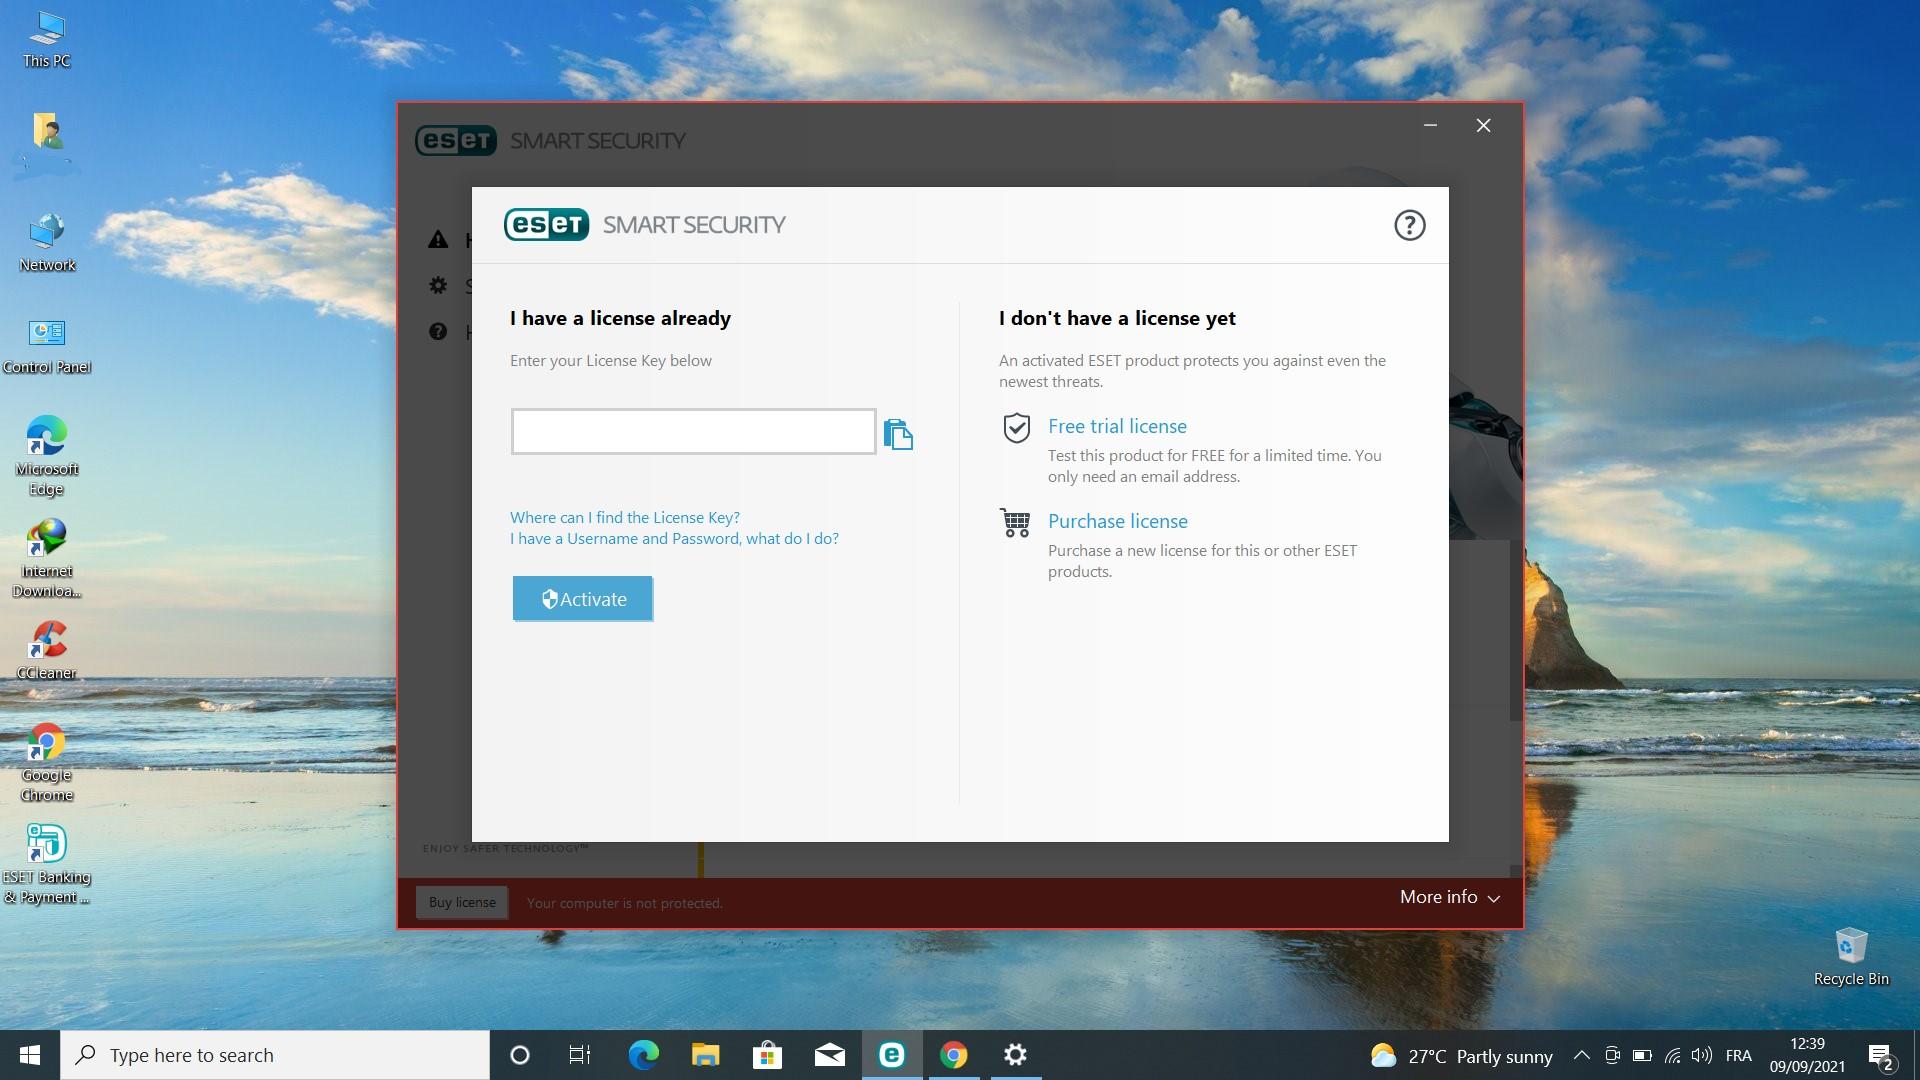Select Internet Download Manager desktop shortcut
The image size is (1920, 1080).
tap(47, 558)
